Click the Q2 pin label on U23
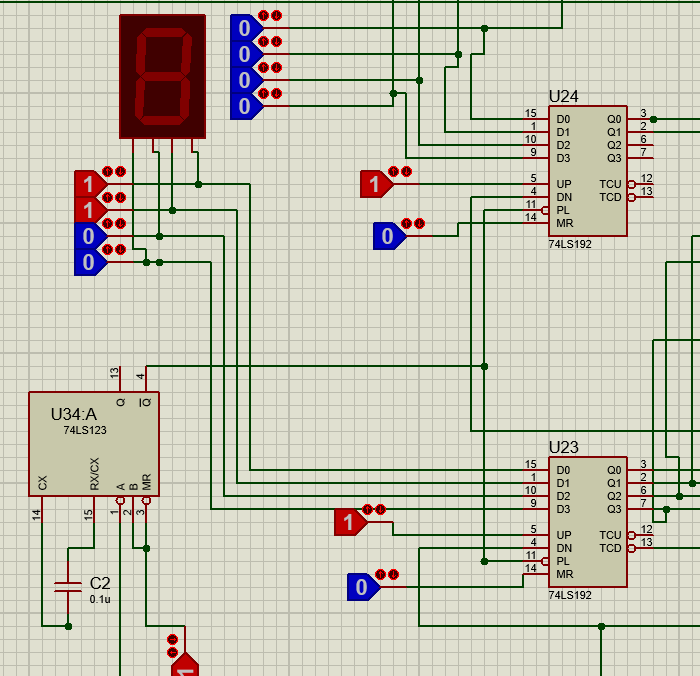This screenshot has height=676, width=700. click(614, 496)
